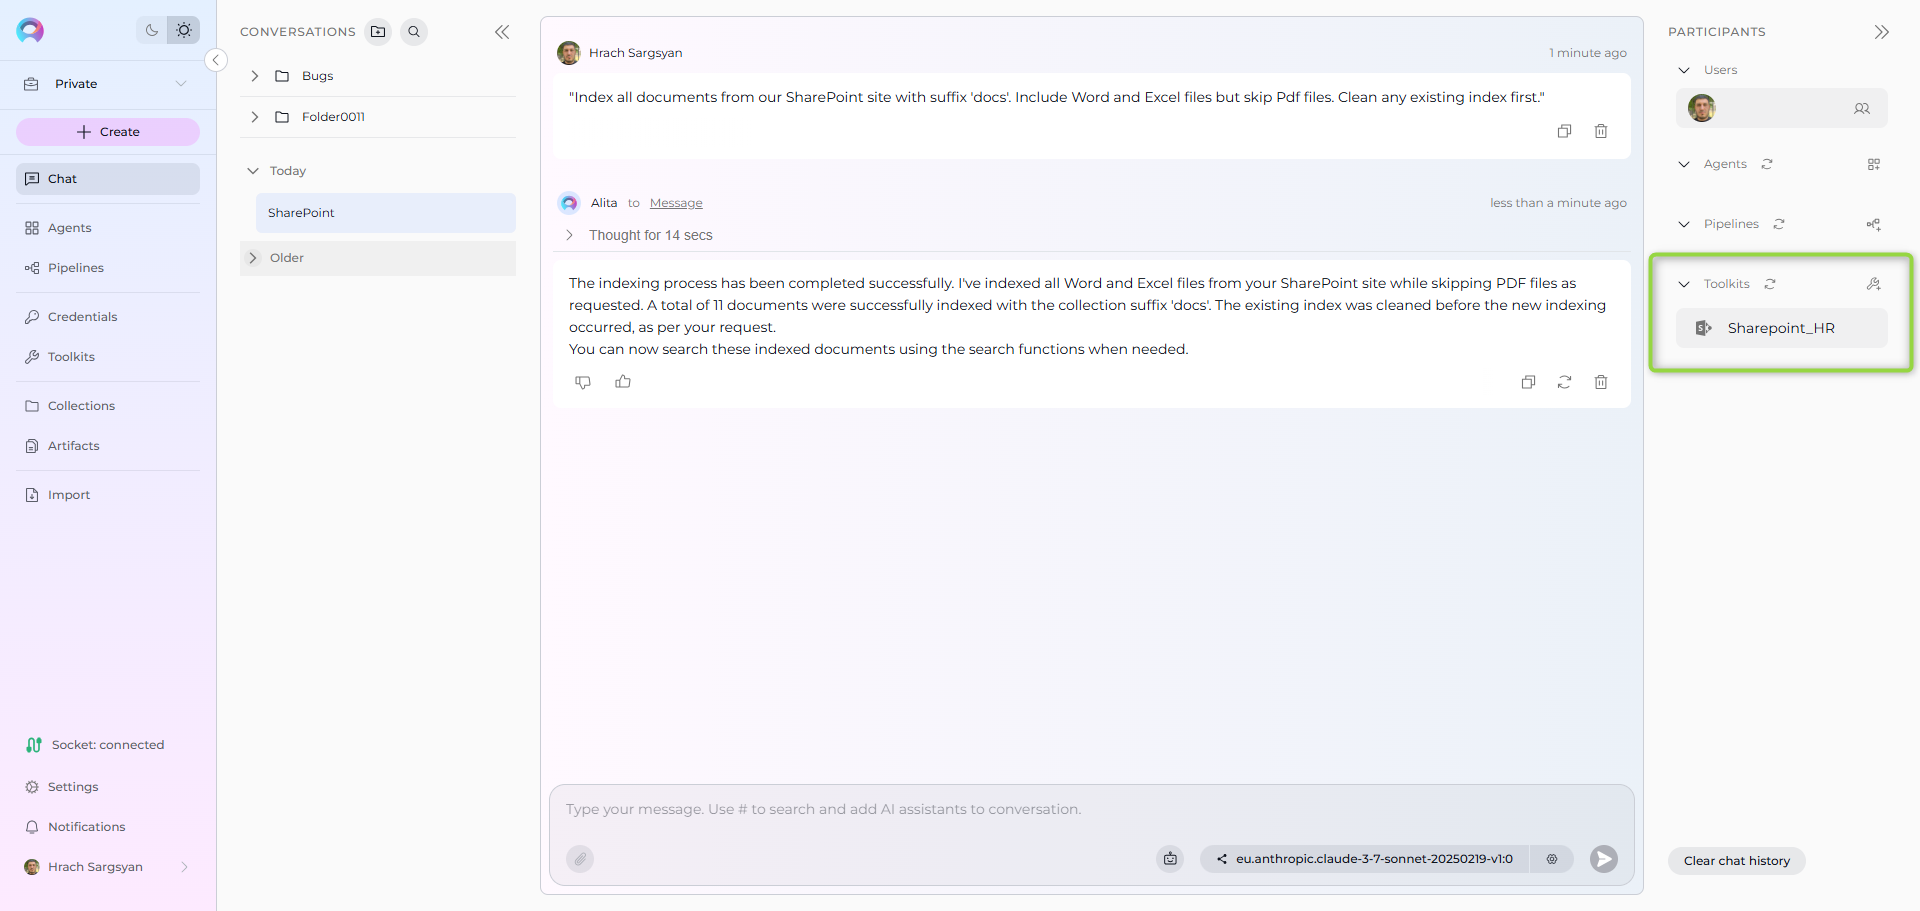
Task: Open conversation search magnifier
Action: click(414, 32)
